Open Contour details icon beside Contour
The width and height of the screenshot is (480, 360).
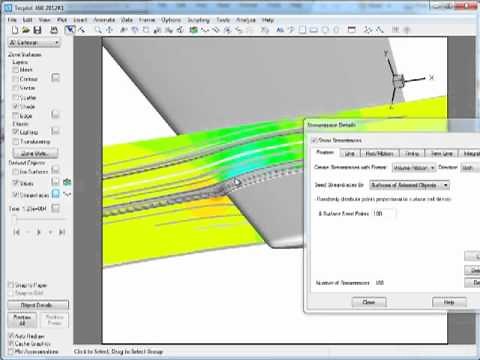pyautogui.click(x=55, y=78)
